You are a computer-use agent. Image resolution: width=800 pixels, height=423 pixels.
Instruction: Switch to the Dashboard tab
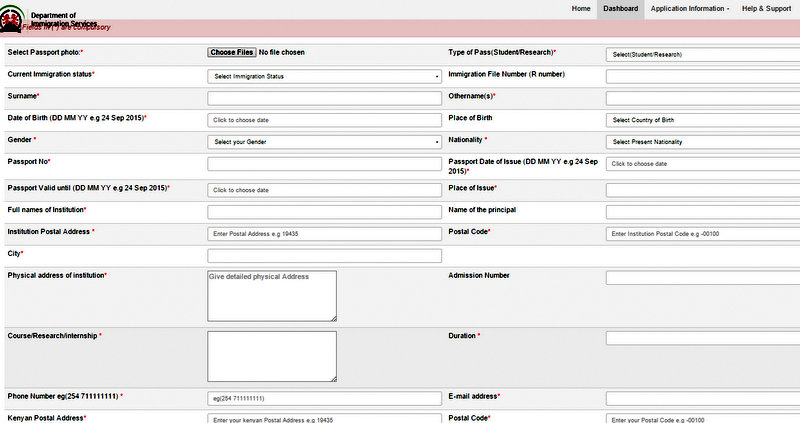click(620, 8)
